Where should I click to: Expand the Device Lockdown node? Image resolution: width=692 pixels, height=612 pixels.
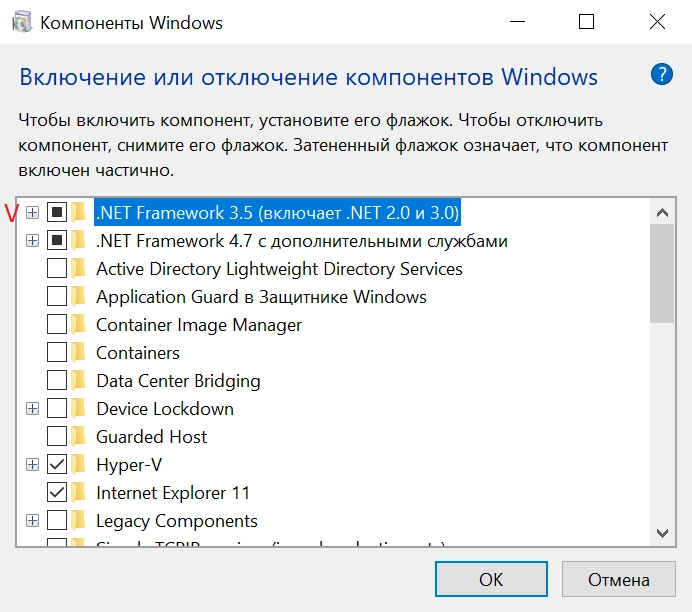point(32,409)
